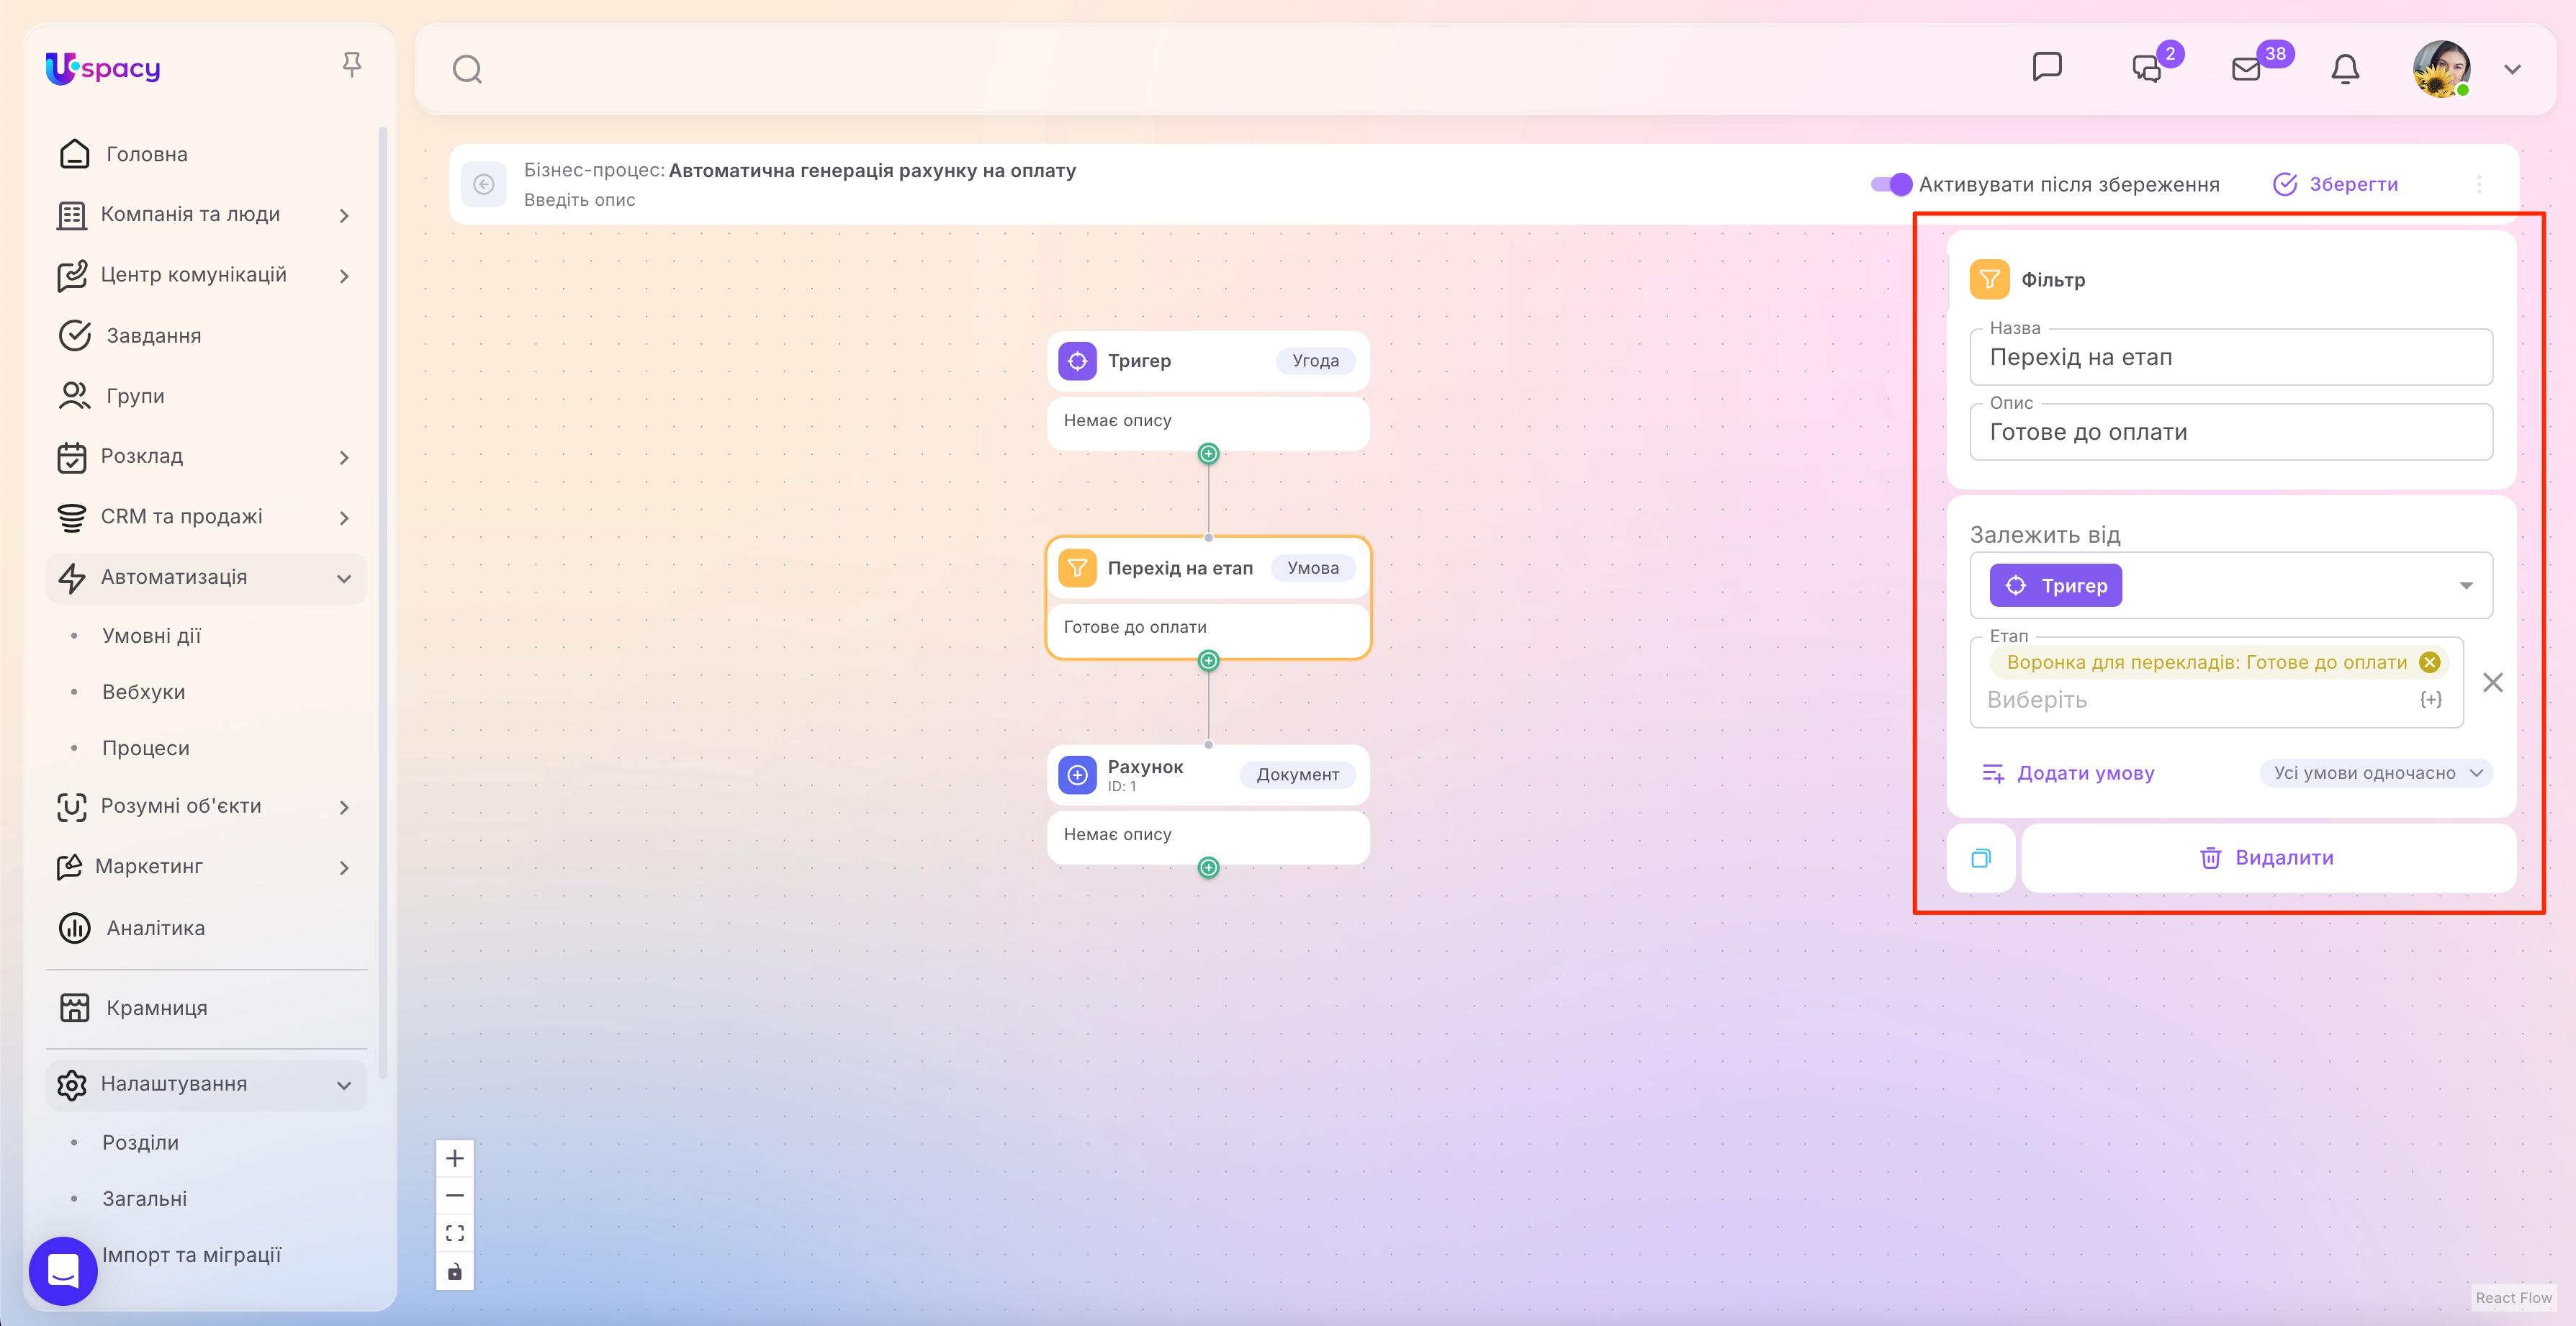Click the Видалити button

(x=2268, y=858)
